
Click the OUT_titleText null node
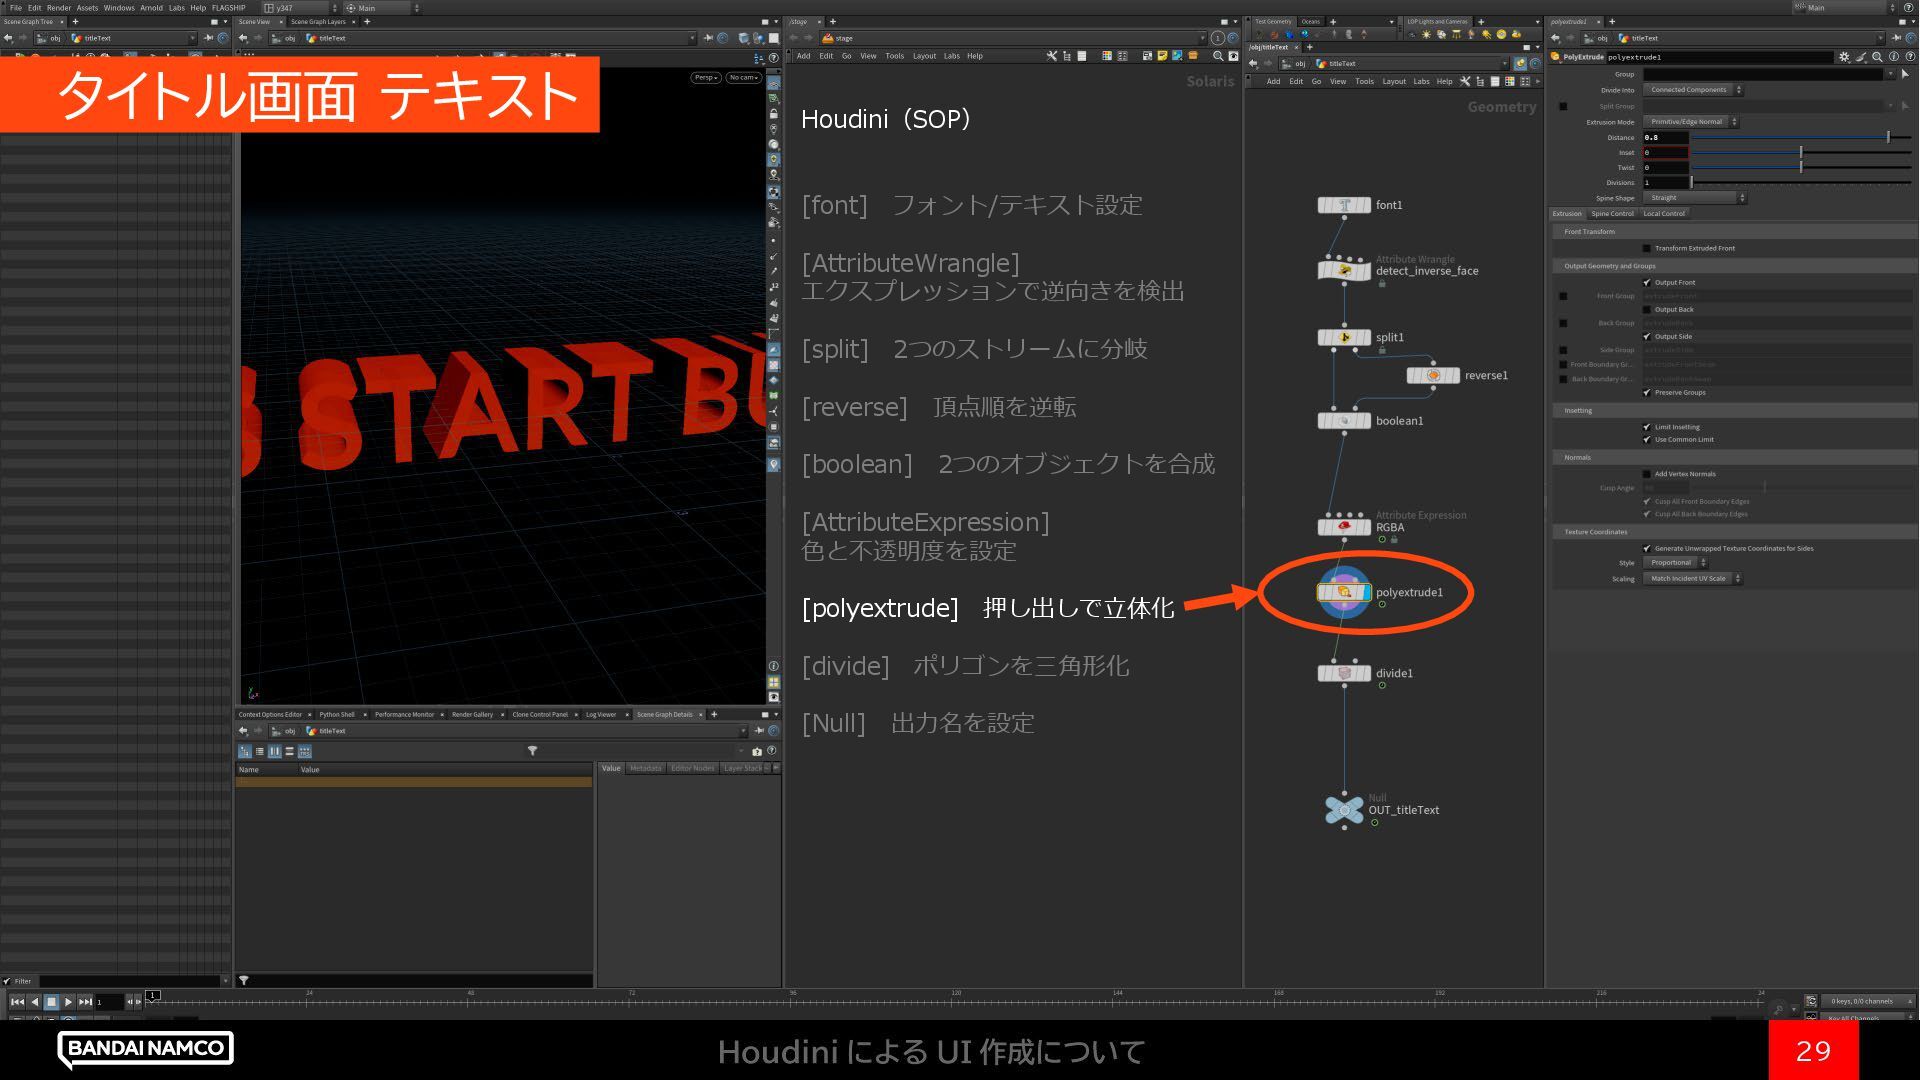click(x=1344, y=810)
